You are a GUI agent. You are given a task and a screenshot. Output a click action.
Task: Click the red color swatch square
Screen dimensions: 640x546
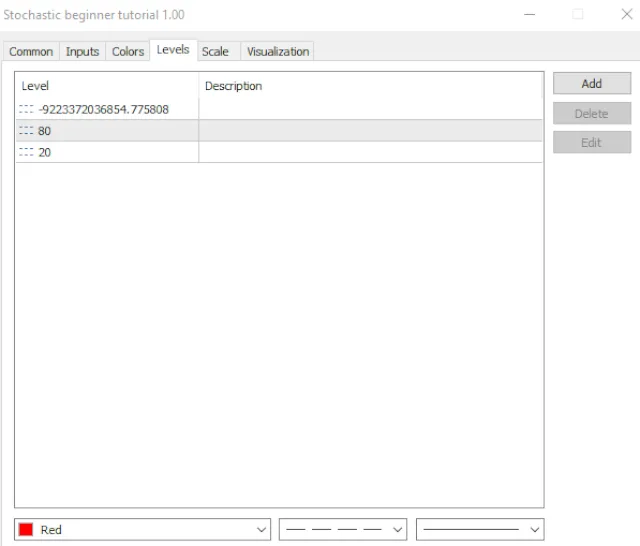pos(26,529)
